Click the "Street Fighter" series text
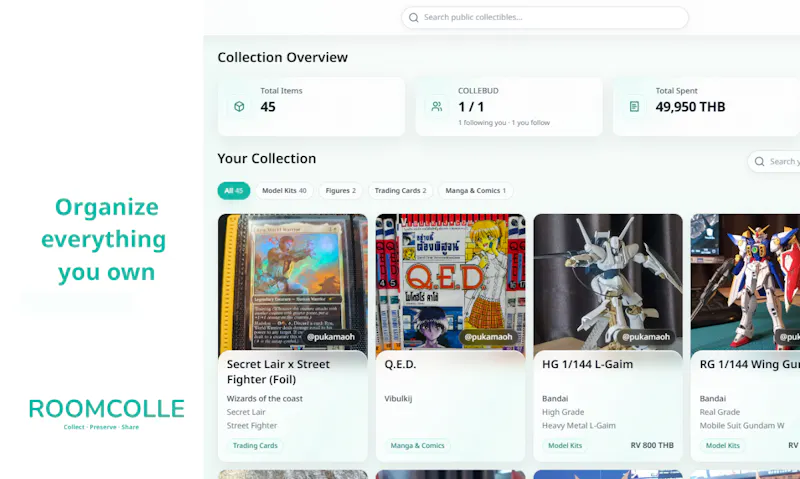 pyautogui.click(x=252, y=425)
